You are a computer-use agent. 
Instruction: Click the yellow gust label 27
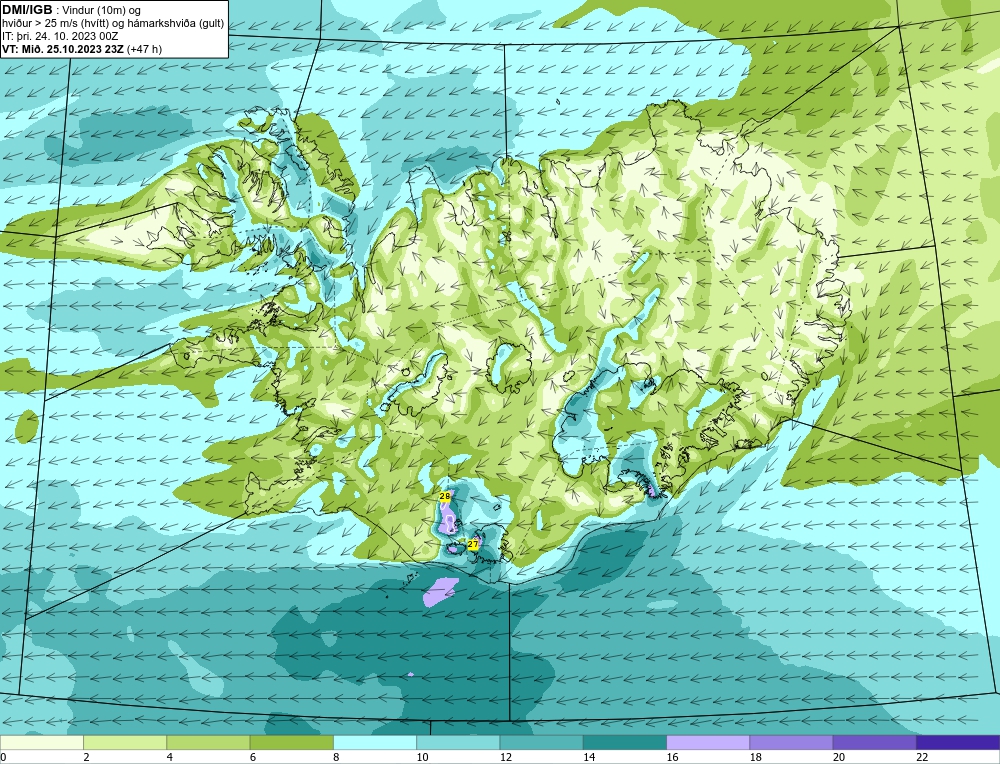click(x=473, y=544)
